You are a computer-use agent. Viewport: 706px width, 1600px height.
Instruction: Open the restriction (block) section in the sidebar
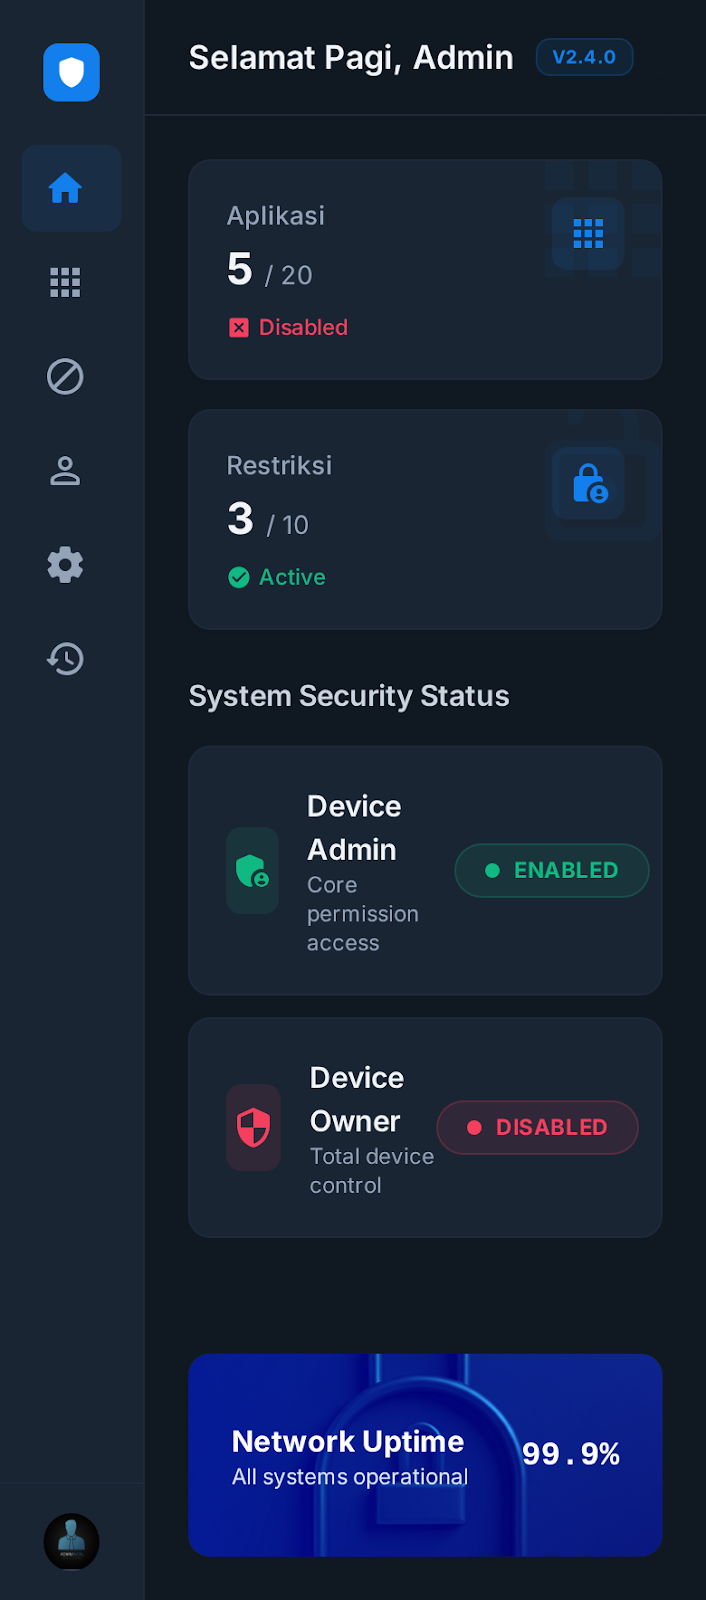(65, 377)
